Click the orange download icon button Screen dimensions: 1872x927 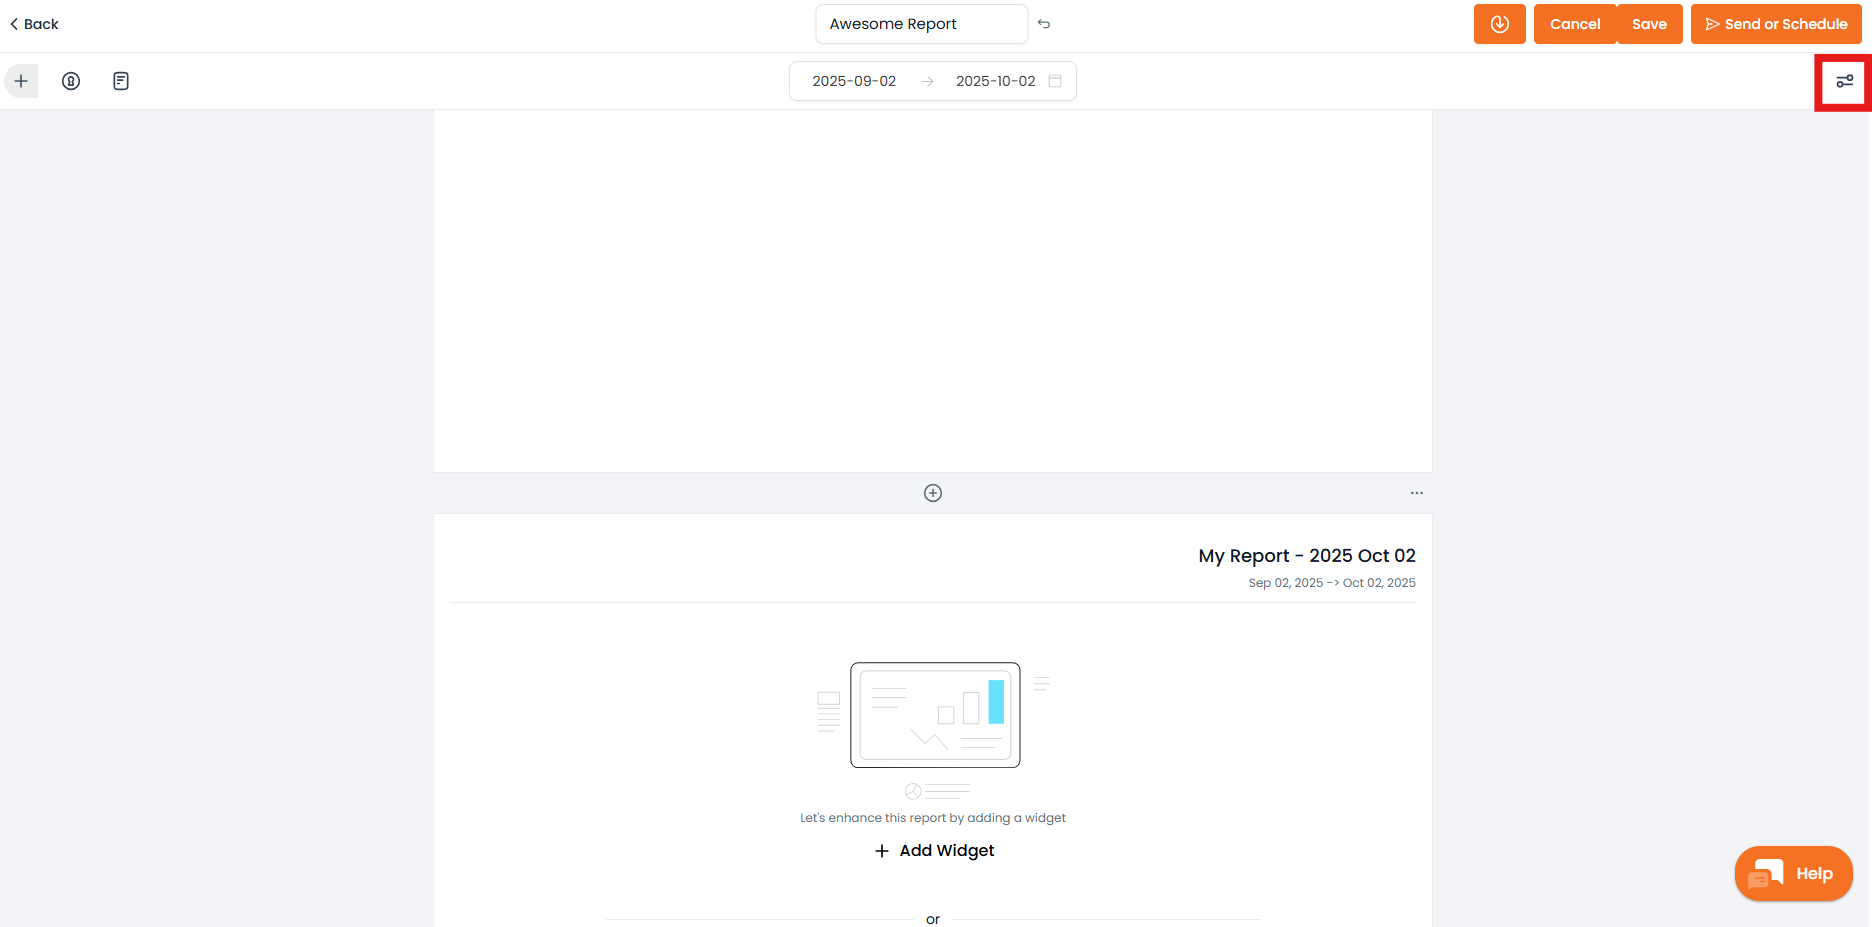(1499, 24)
